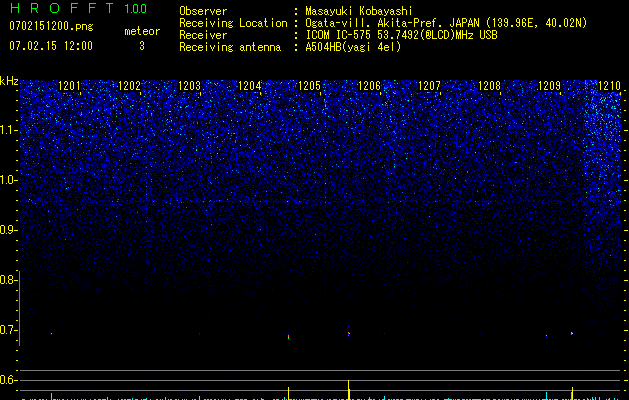Click the bright echo after 1209 at 0.7 kHz

(572, 333)
